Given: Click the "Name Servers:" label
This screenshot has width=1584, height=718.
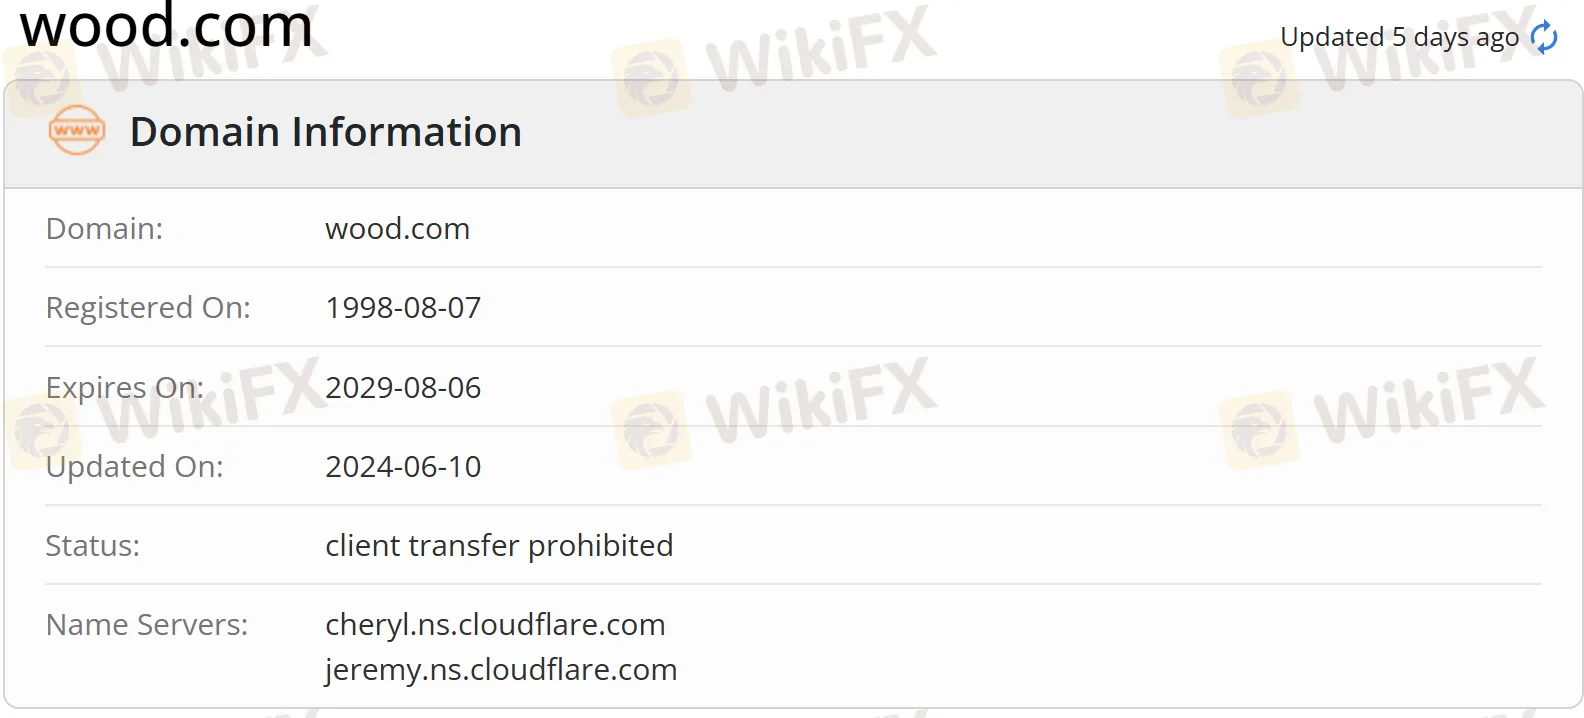Looking at the screenshot, I should tap(147, 625).
